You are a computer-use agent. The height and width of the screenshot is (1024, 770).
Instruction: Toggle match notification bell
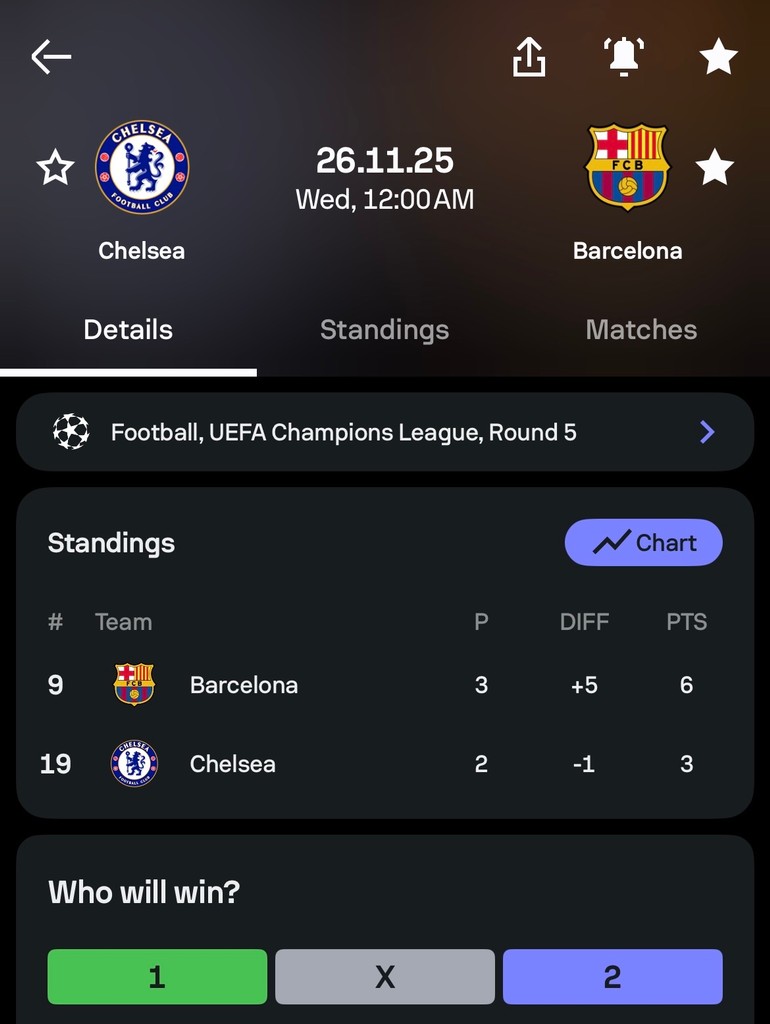[x=624, y=57]
